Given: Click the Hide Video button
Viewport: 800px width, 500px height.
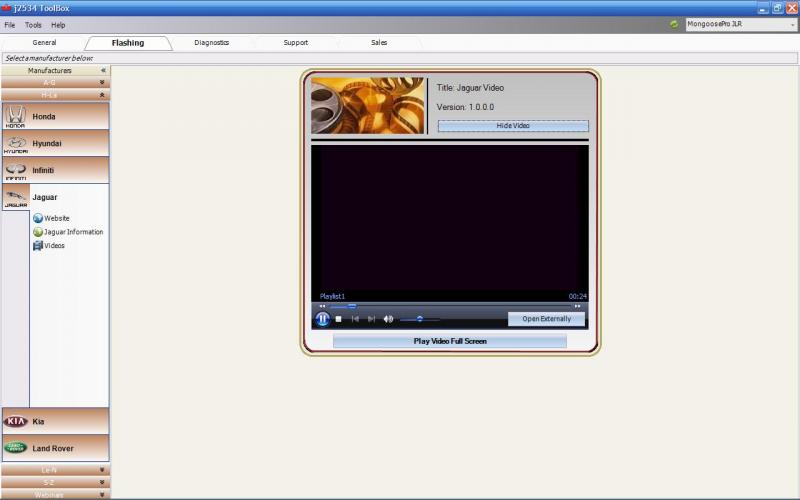Looking at the screenshot, I should click(x=513, y=126).
